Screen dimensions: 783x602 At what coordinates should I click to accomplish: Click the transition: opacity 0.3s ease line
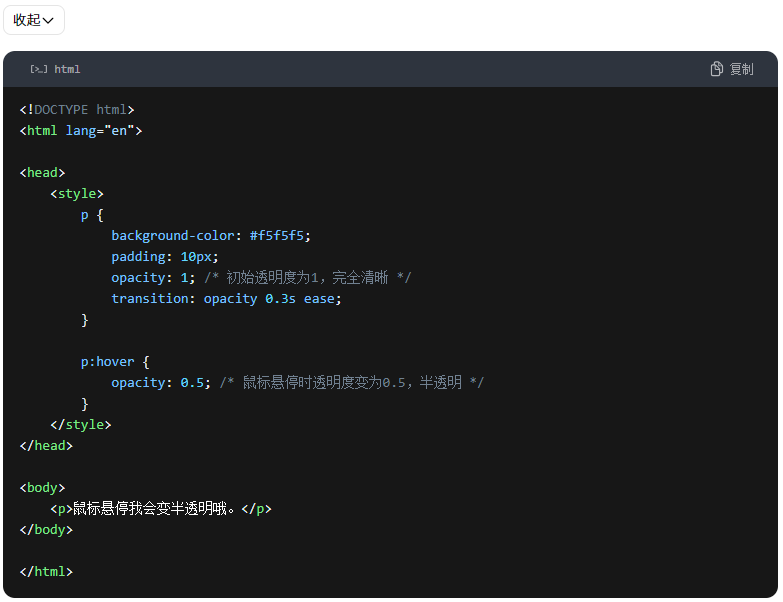point(226,298)
